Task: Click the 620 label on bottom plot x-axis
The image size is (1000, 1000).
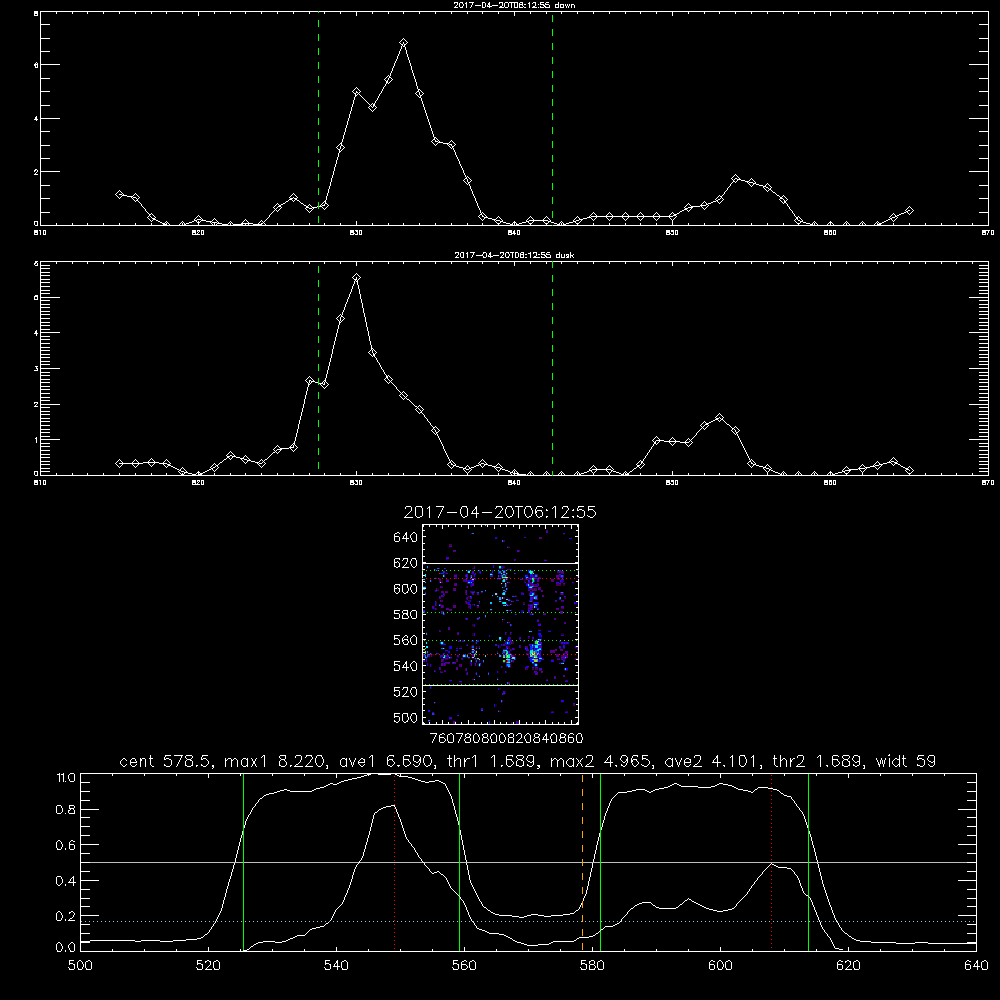Action: tap(848, 965)
